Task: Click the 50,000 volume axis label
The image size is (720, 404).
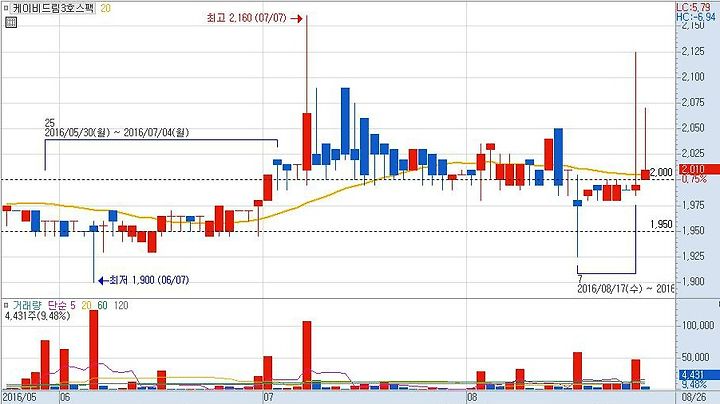Action: click(x=696, y=357)
